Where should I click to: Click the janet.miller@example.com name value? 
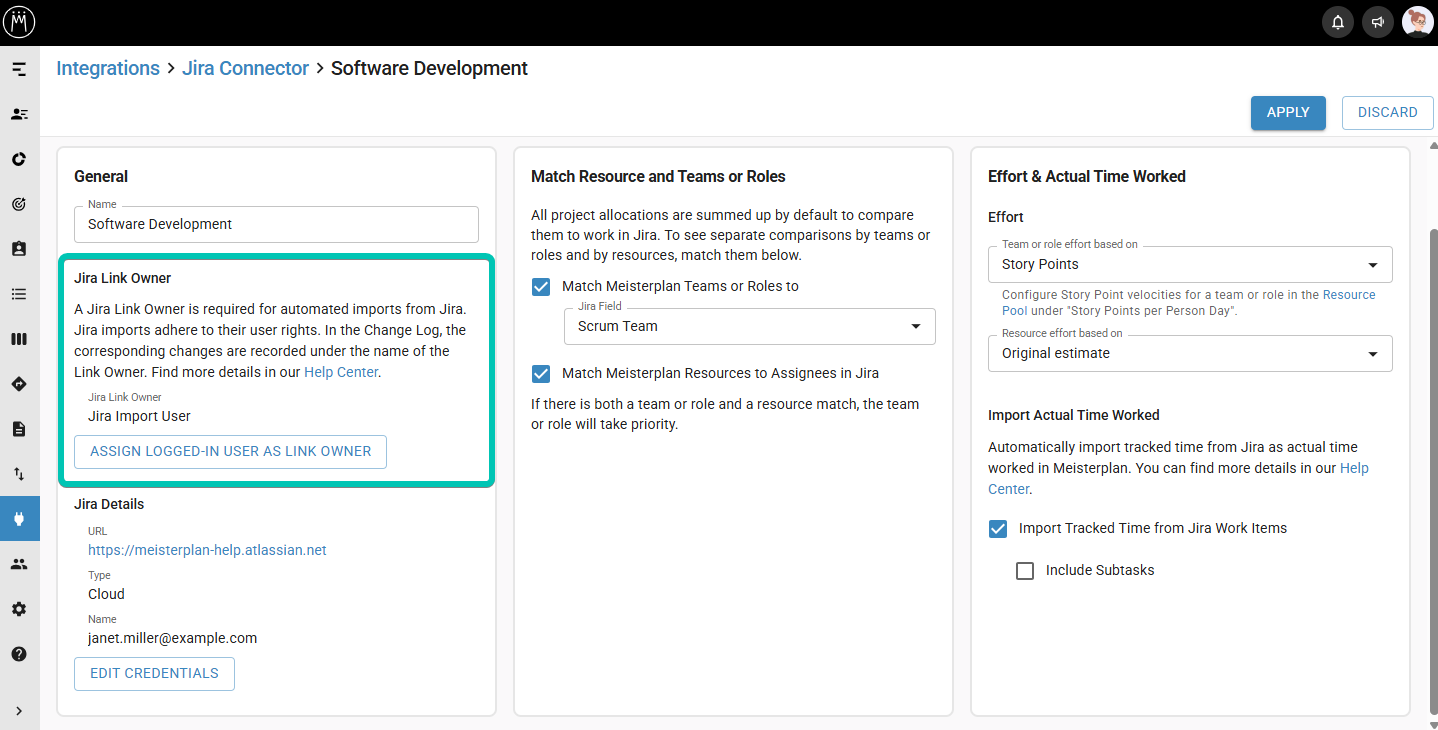173,638
